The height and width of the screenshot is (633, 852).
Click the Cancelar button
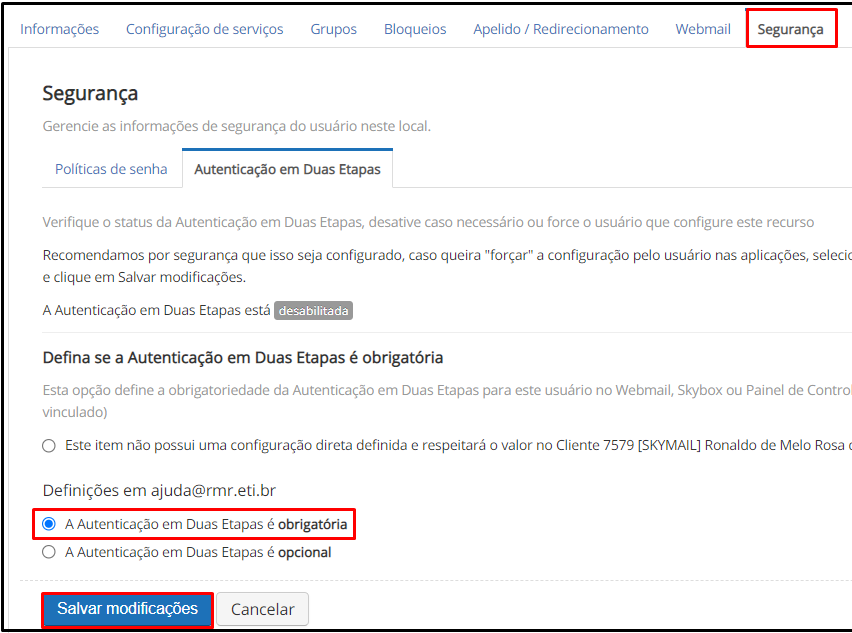[262, 609]
